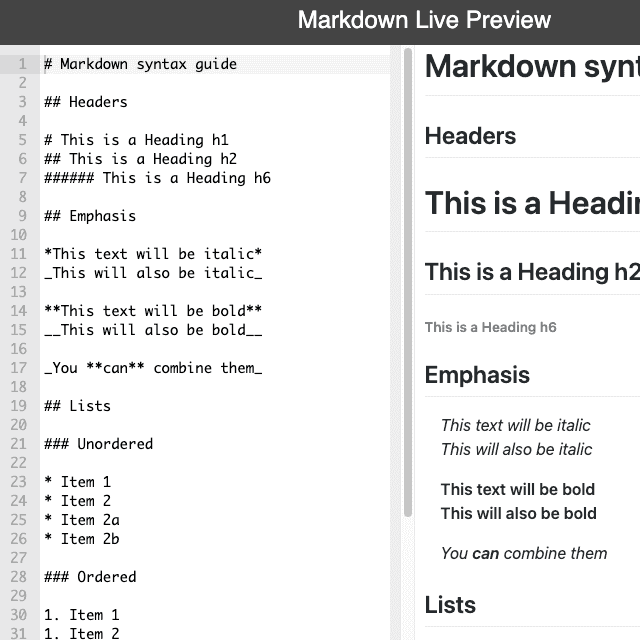The width and height of the screenshot is (640, 640).
Task: Click editor line '* Item 2'
Action: point(77,501)
